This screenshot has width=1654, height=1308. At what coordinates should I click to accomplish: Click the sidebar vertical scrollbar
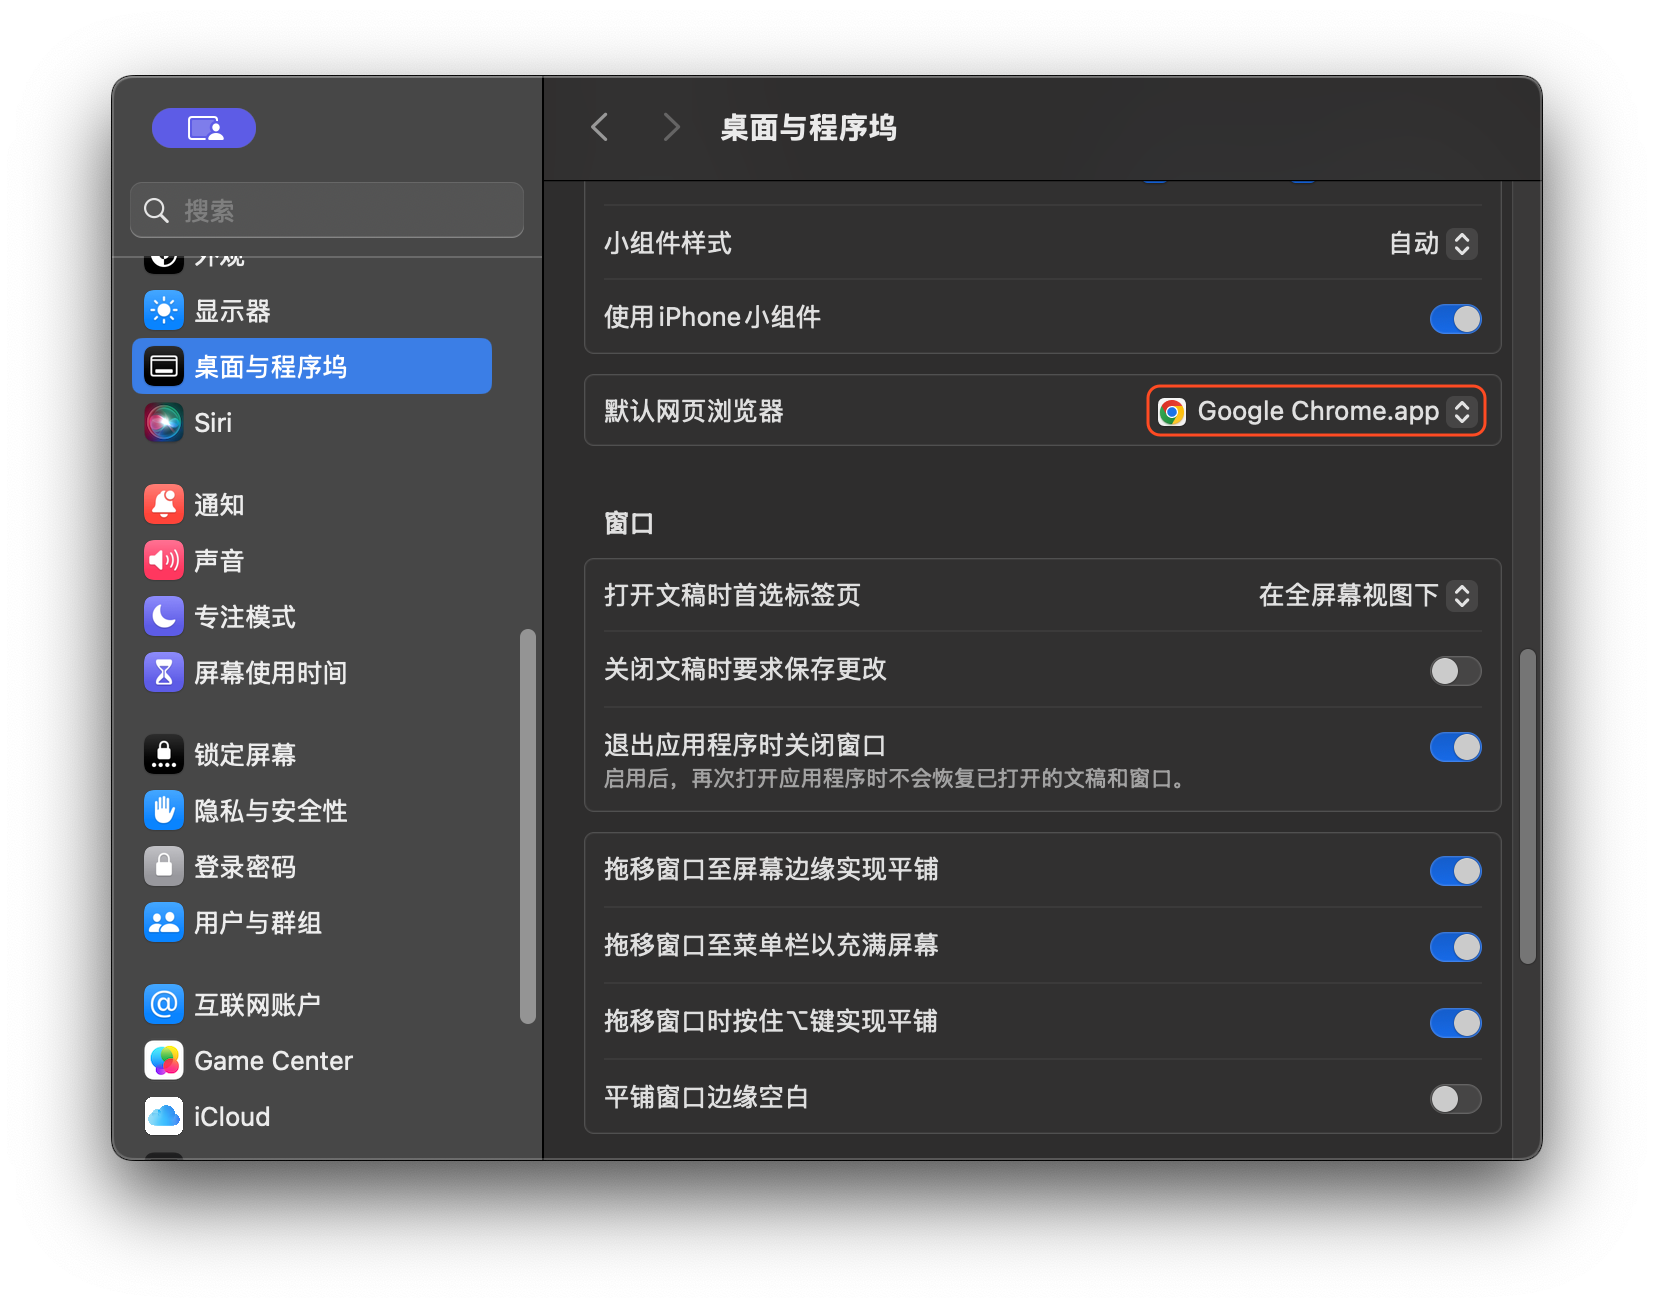tap(528, 826)
